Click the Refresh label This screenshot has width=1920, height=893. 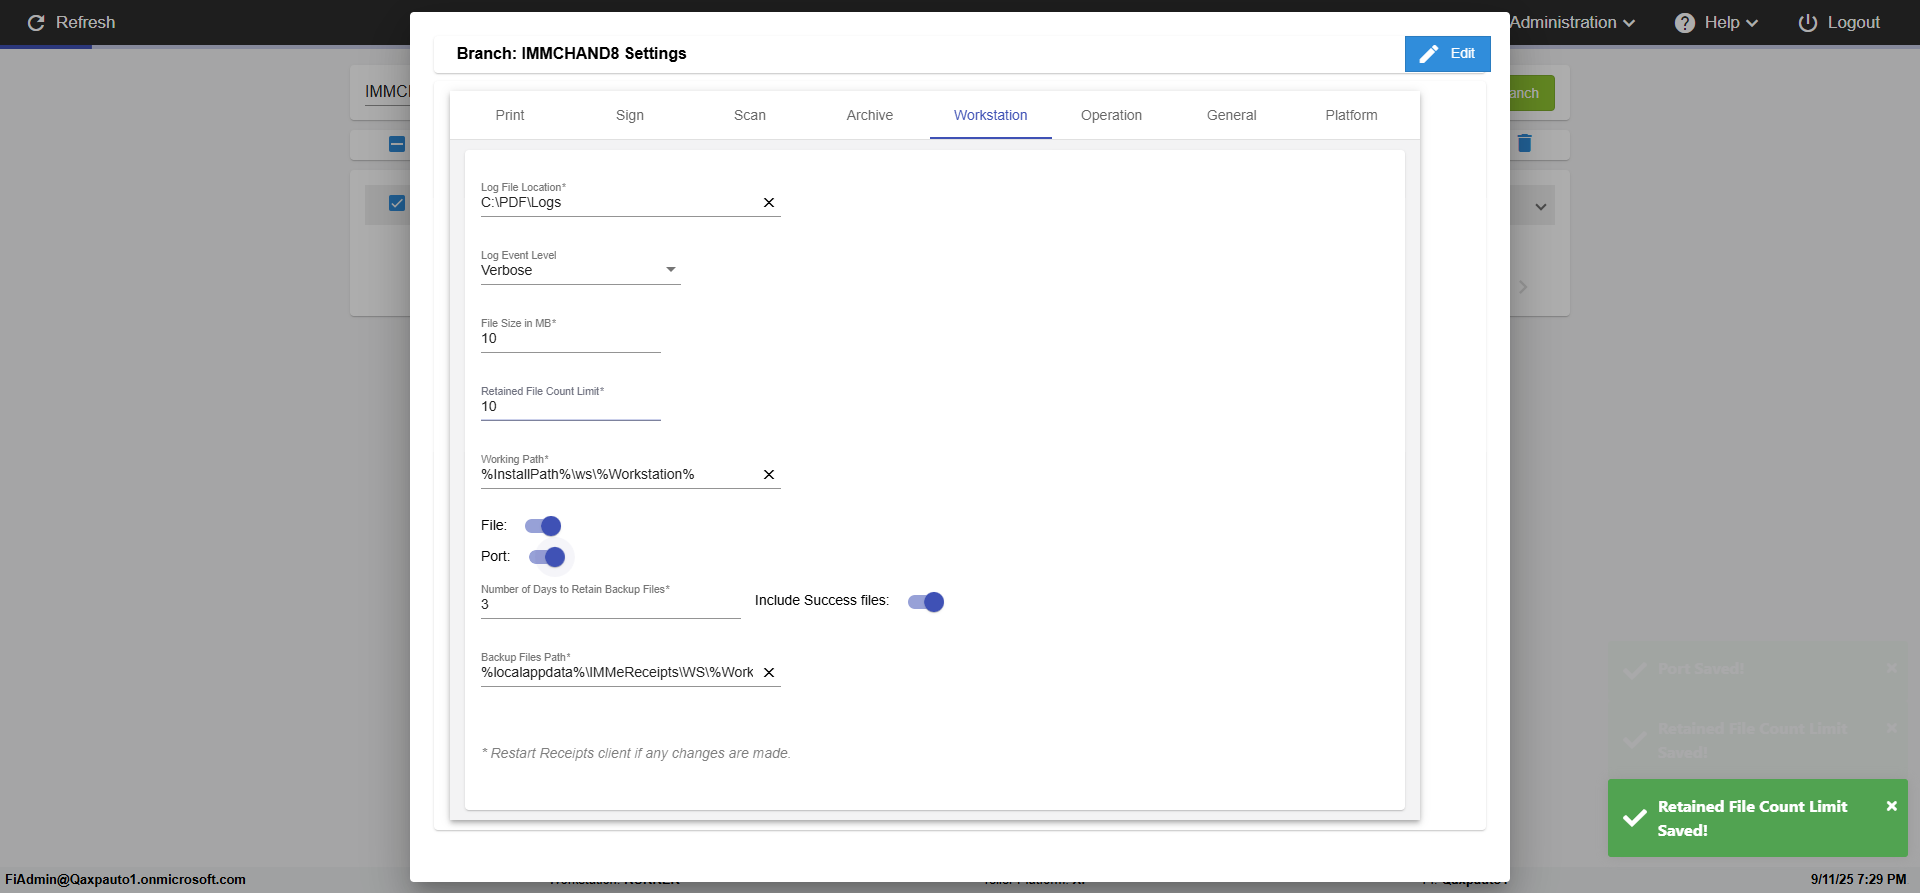[85, 22]
